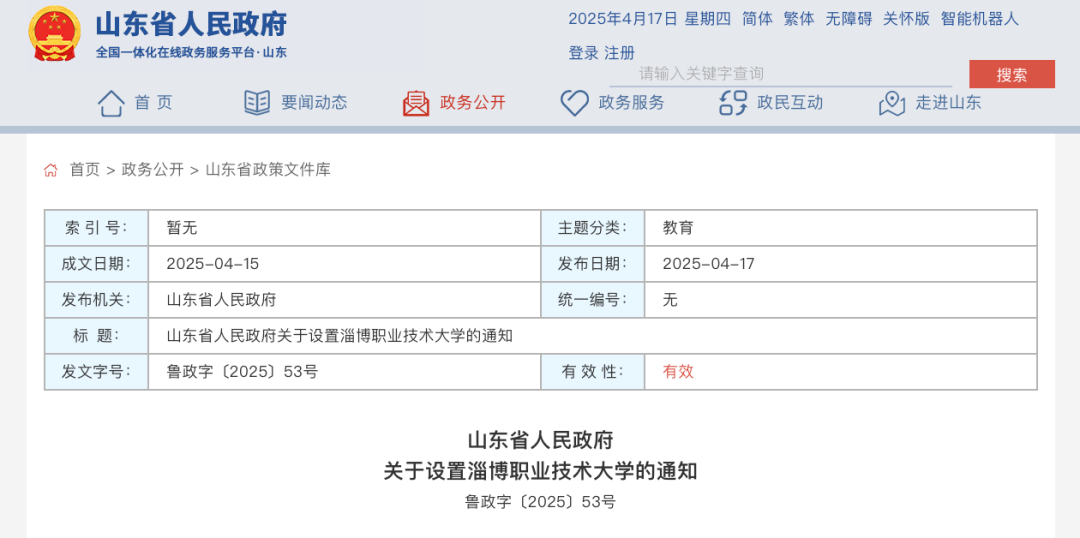Screen dimensions: 1080x538
Task: Go to 政务服务 navigation item
Action: (631, 103)
